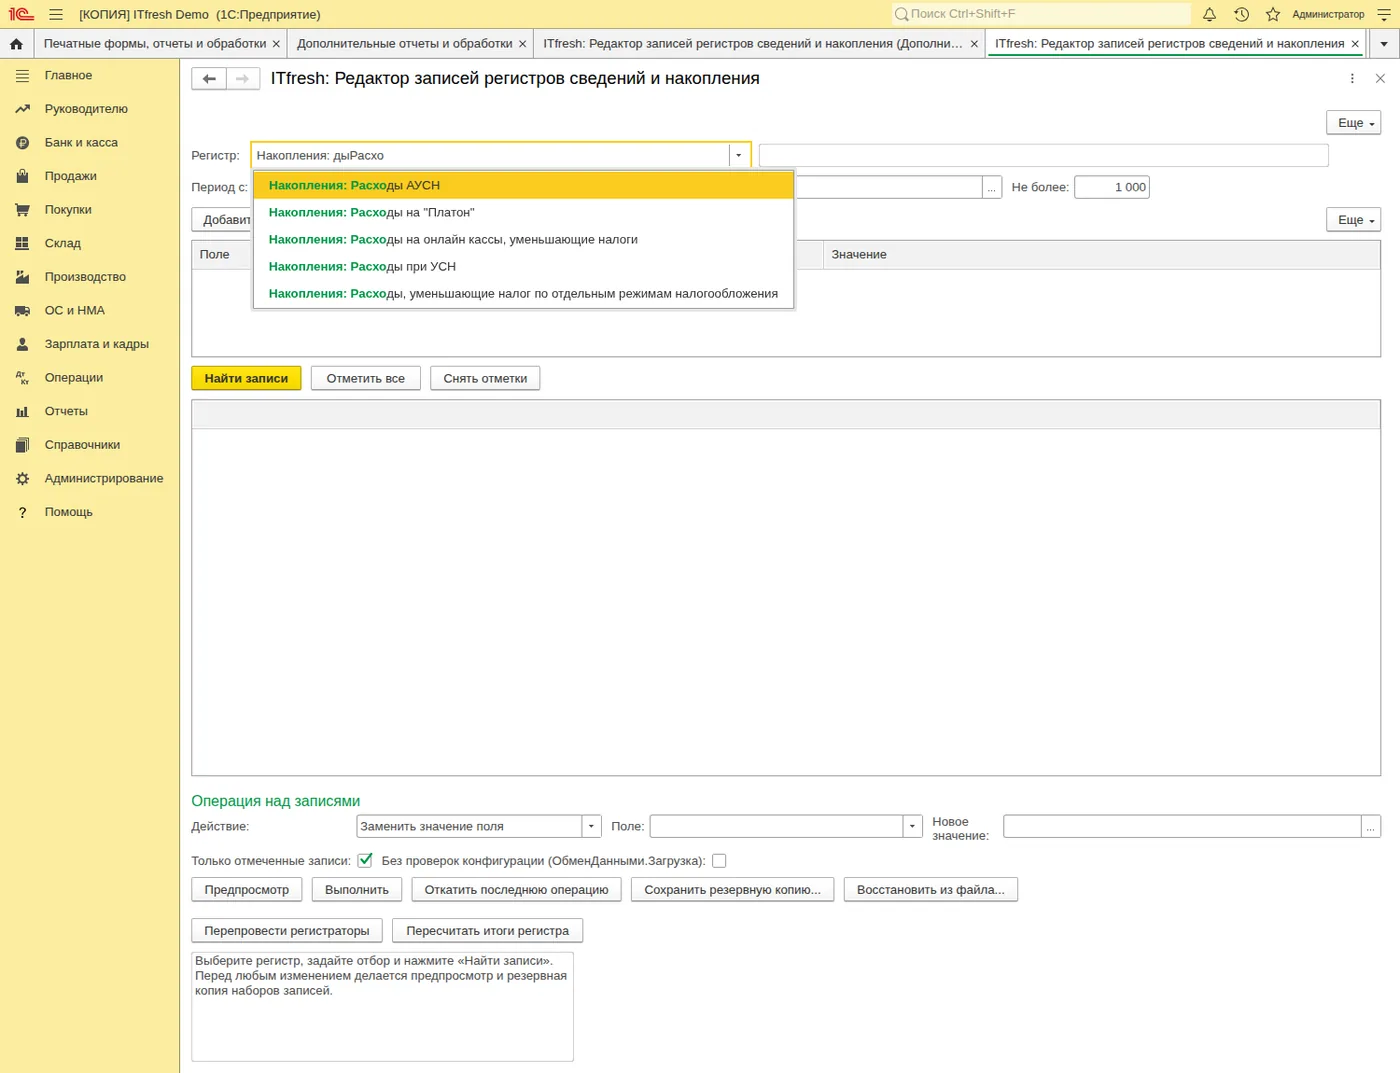
Task: Select Накопления: Расходы АУСН from list
Action: pyautogui.click(x=523, y=185)
